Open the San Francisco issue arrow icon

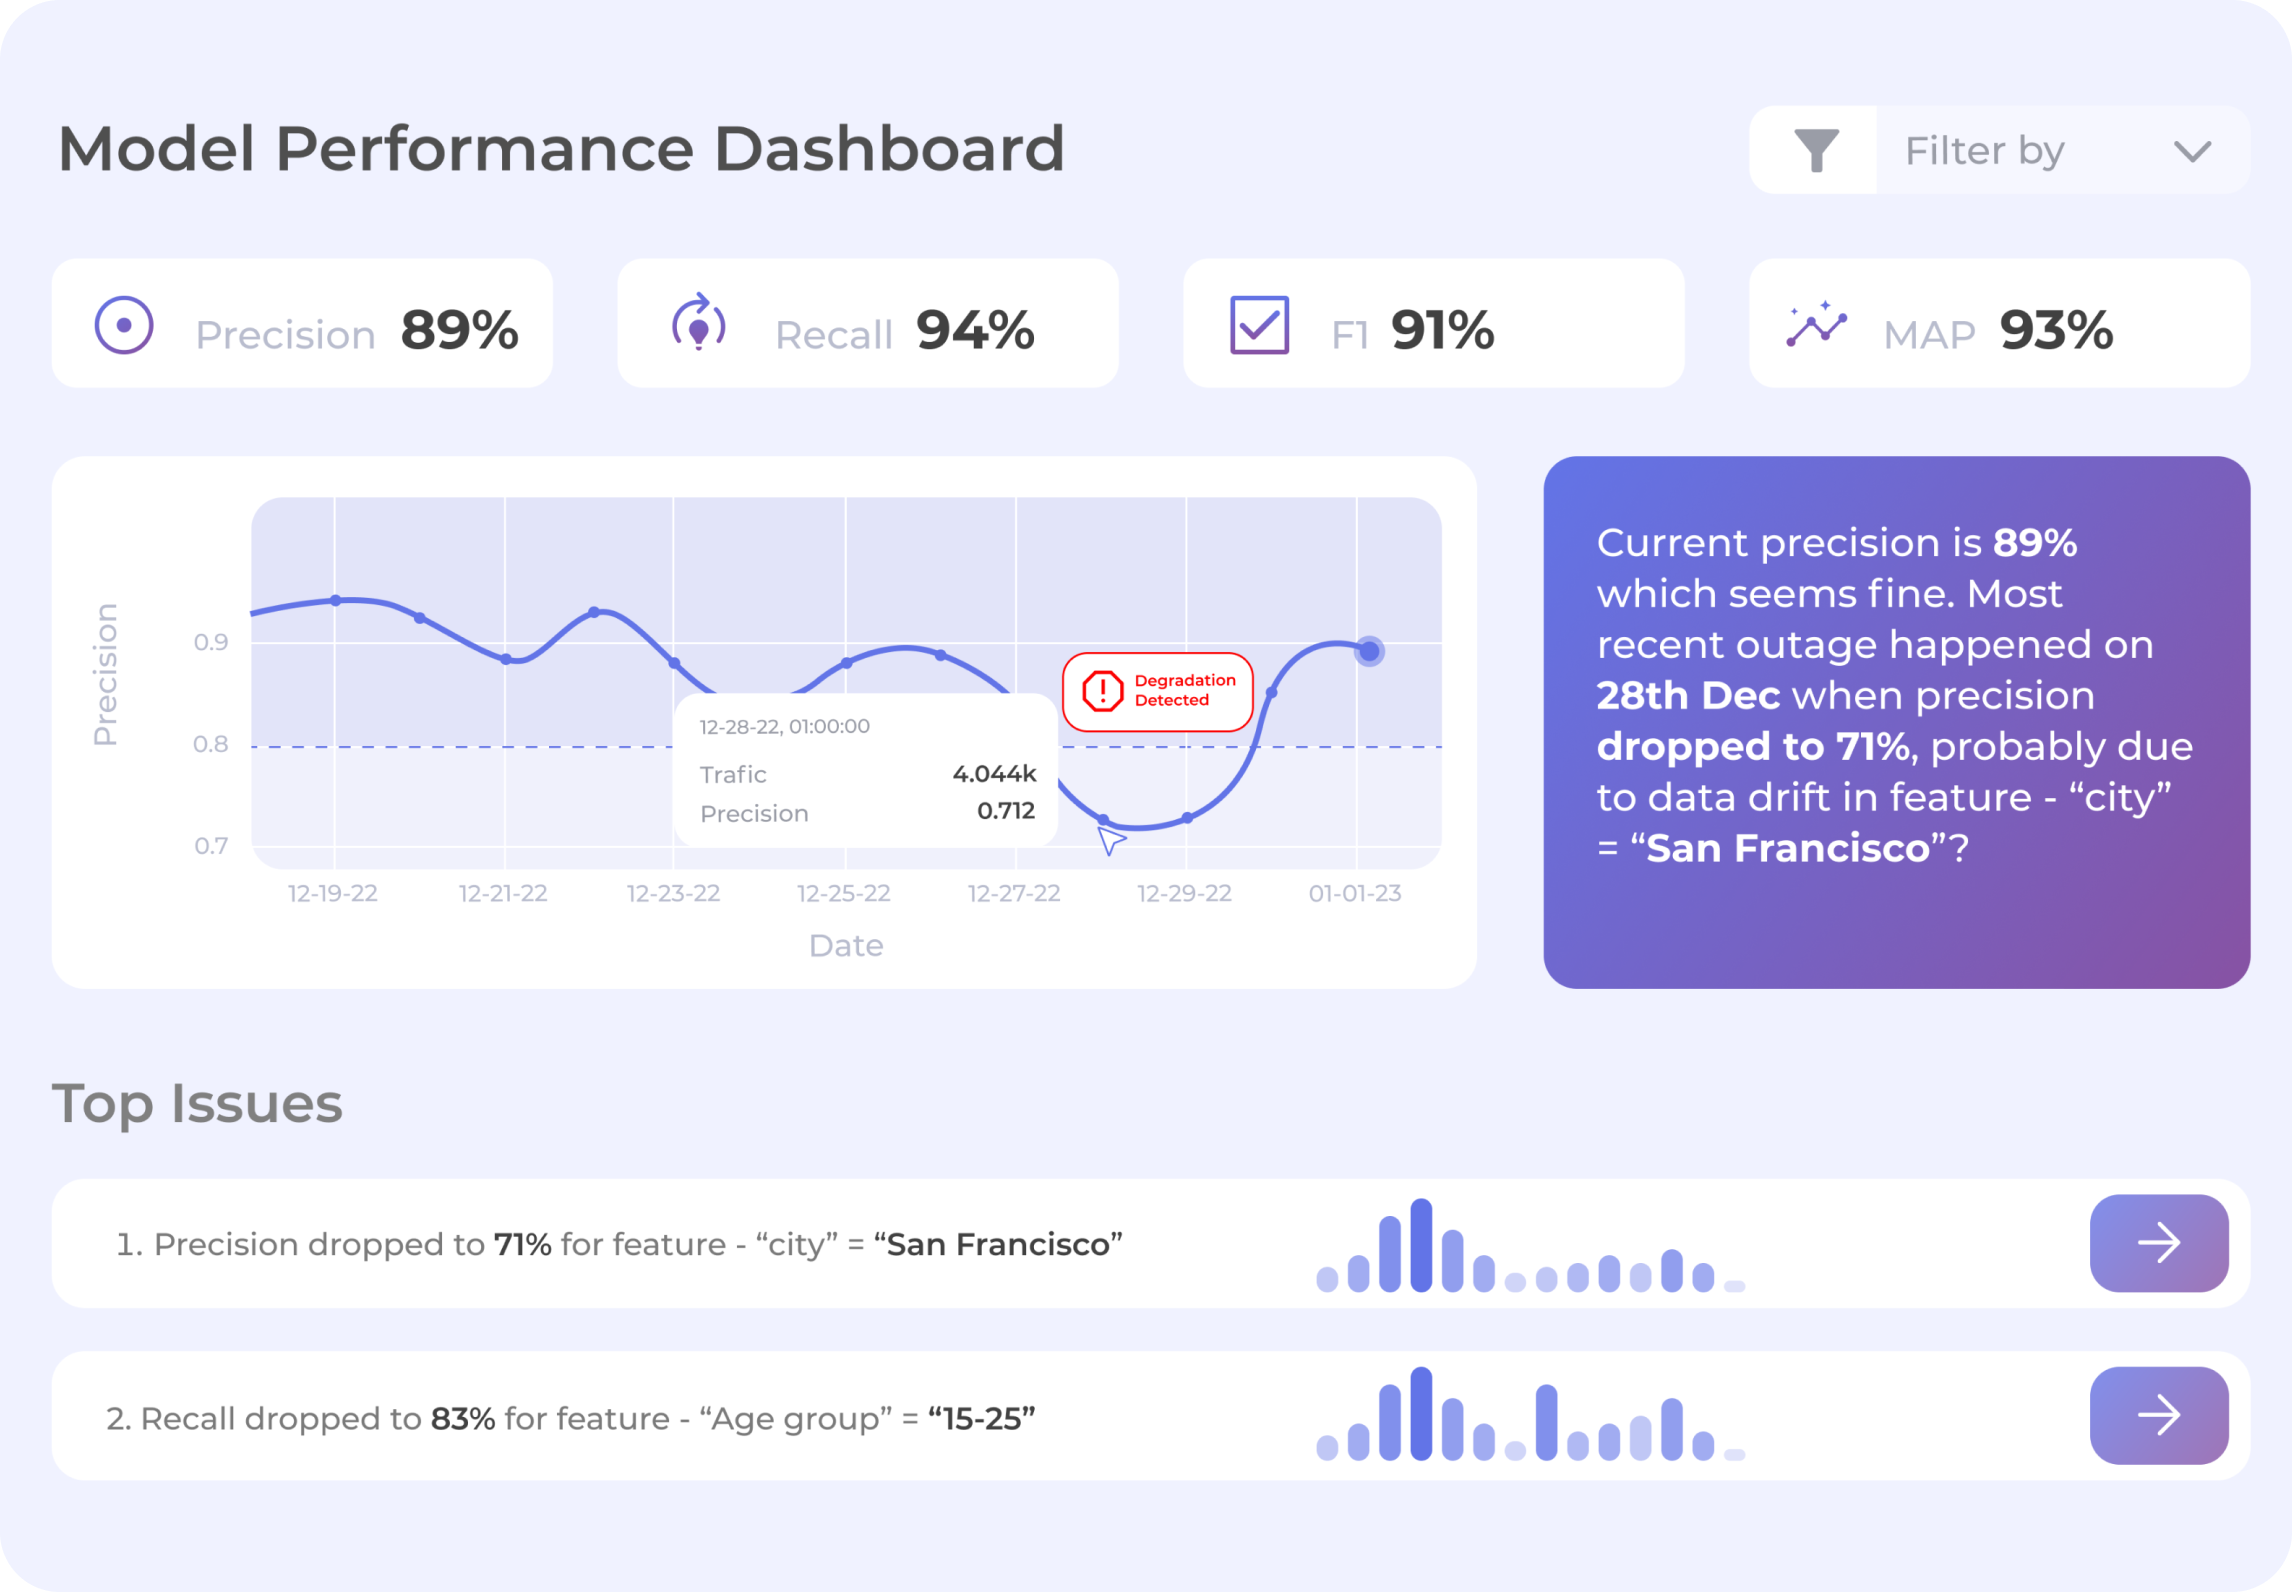pos(2159,1243)
